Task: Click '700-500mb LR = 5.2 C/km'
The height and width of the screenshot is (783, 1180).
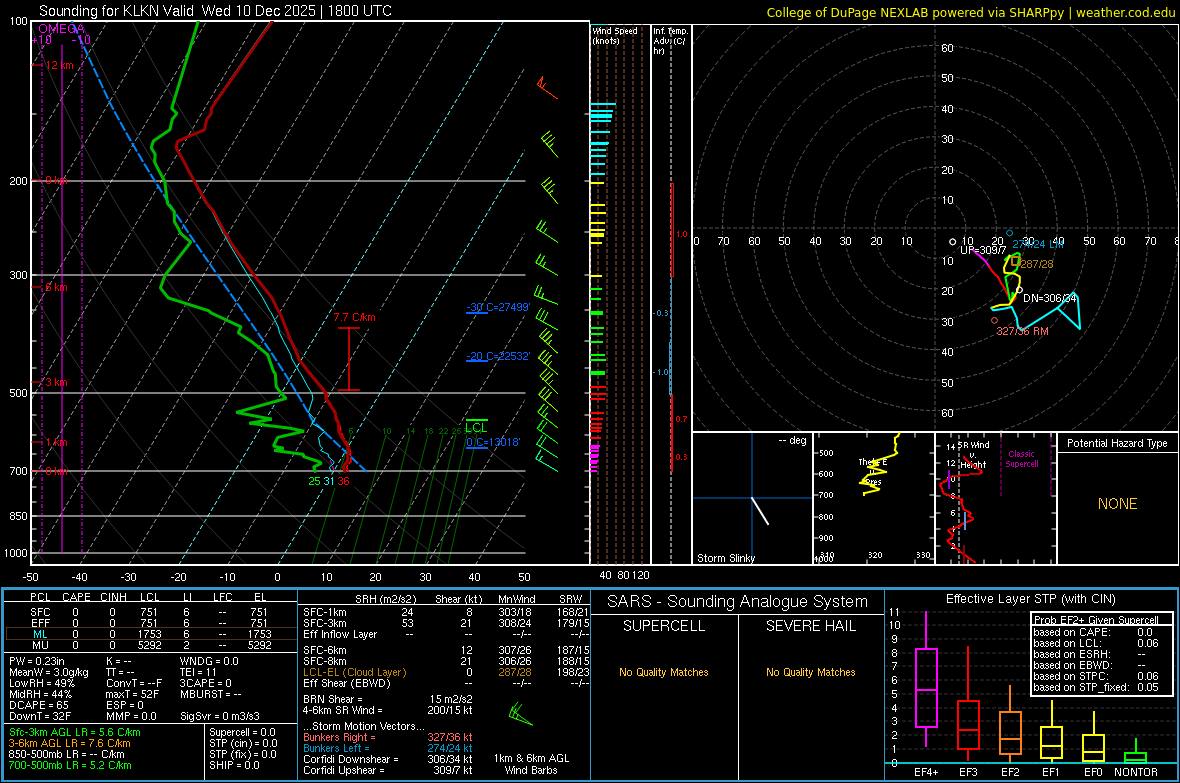Action: point(70,765)
